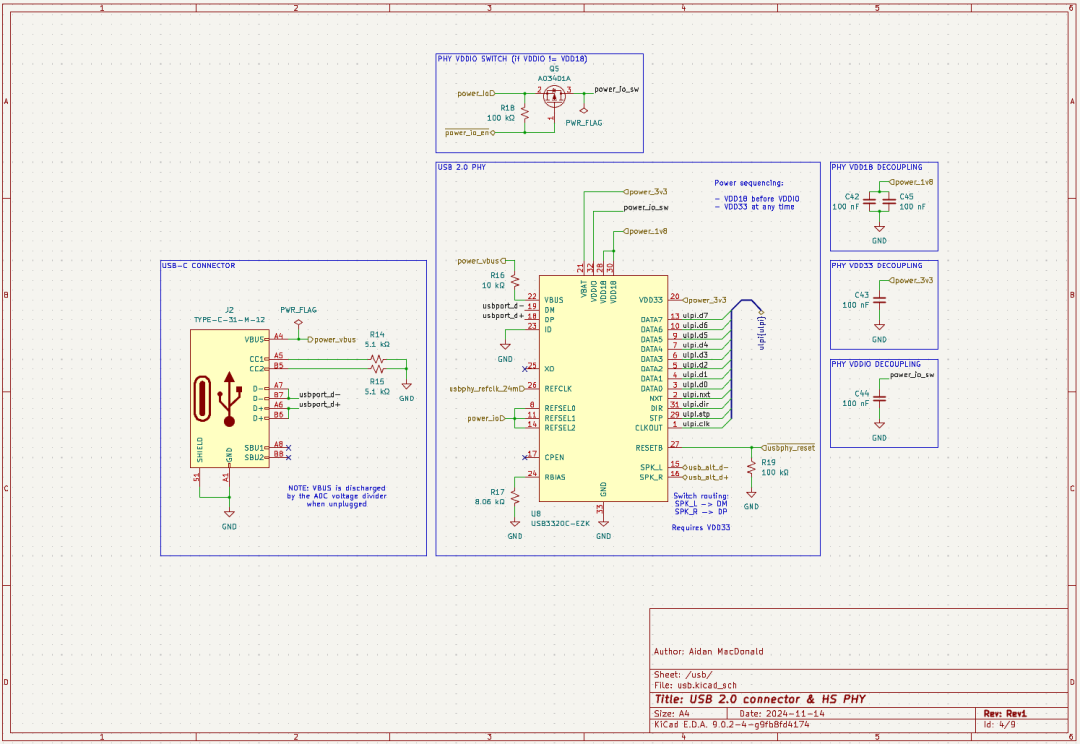Click the GND symbol in PHY VDDIO decoupling box
The image size is (1080, 744).
(x=880, y=426)
